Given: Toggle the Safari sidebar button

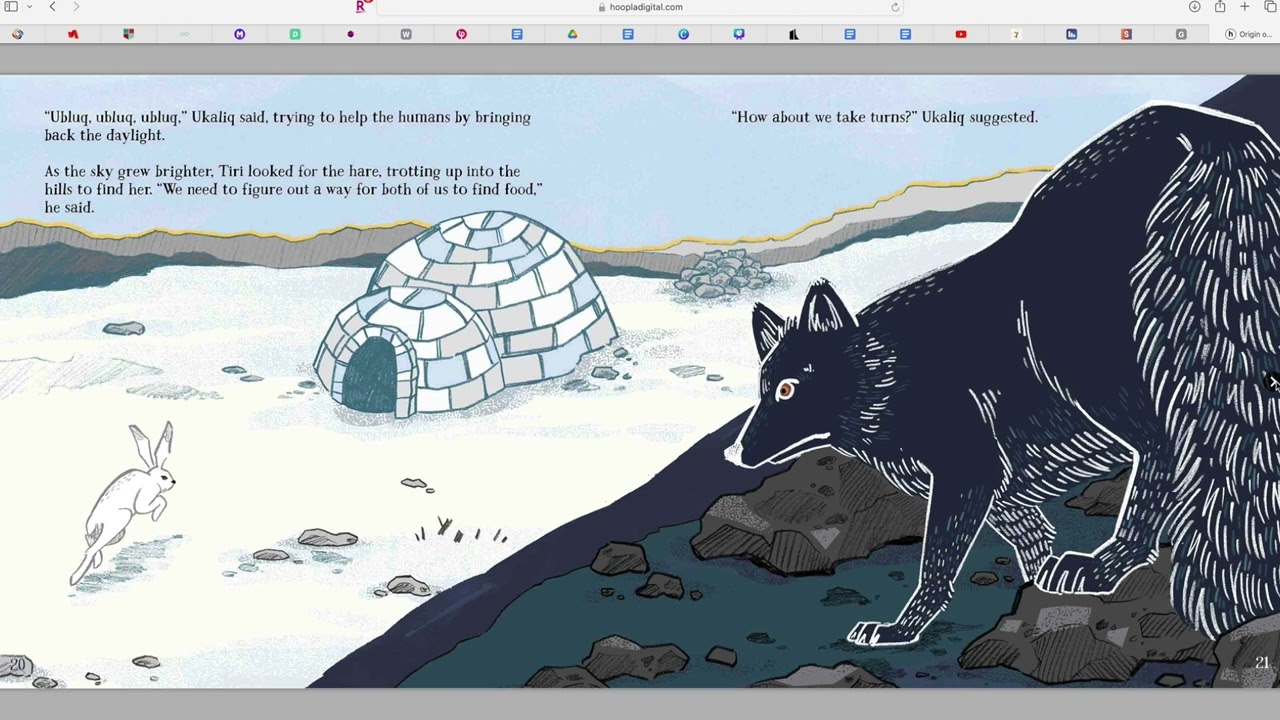Looking at the screenshot, I should click(x=11, y=7).
